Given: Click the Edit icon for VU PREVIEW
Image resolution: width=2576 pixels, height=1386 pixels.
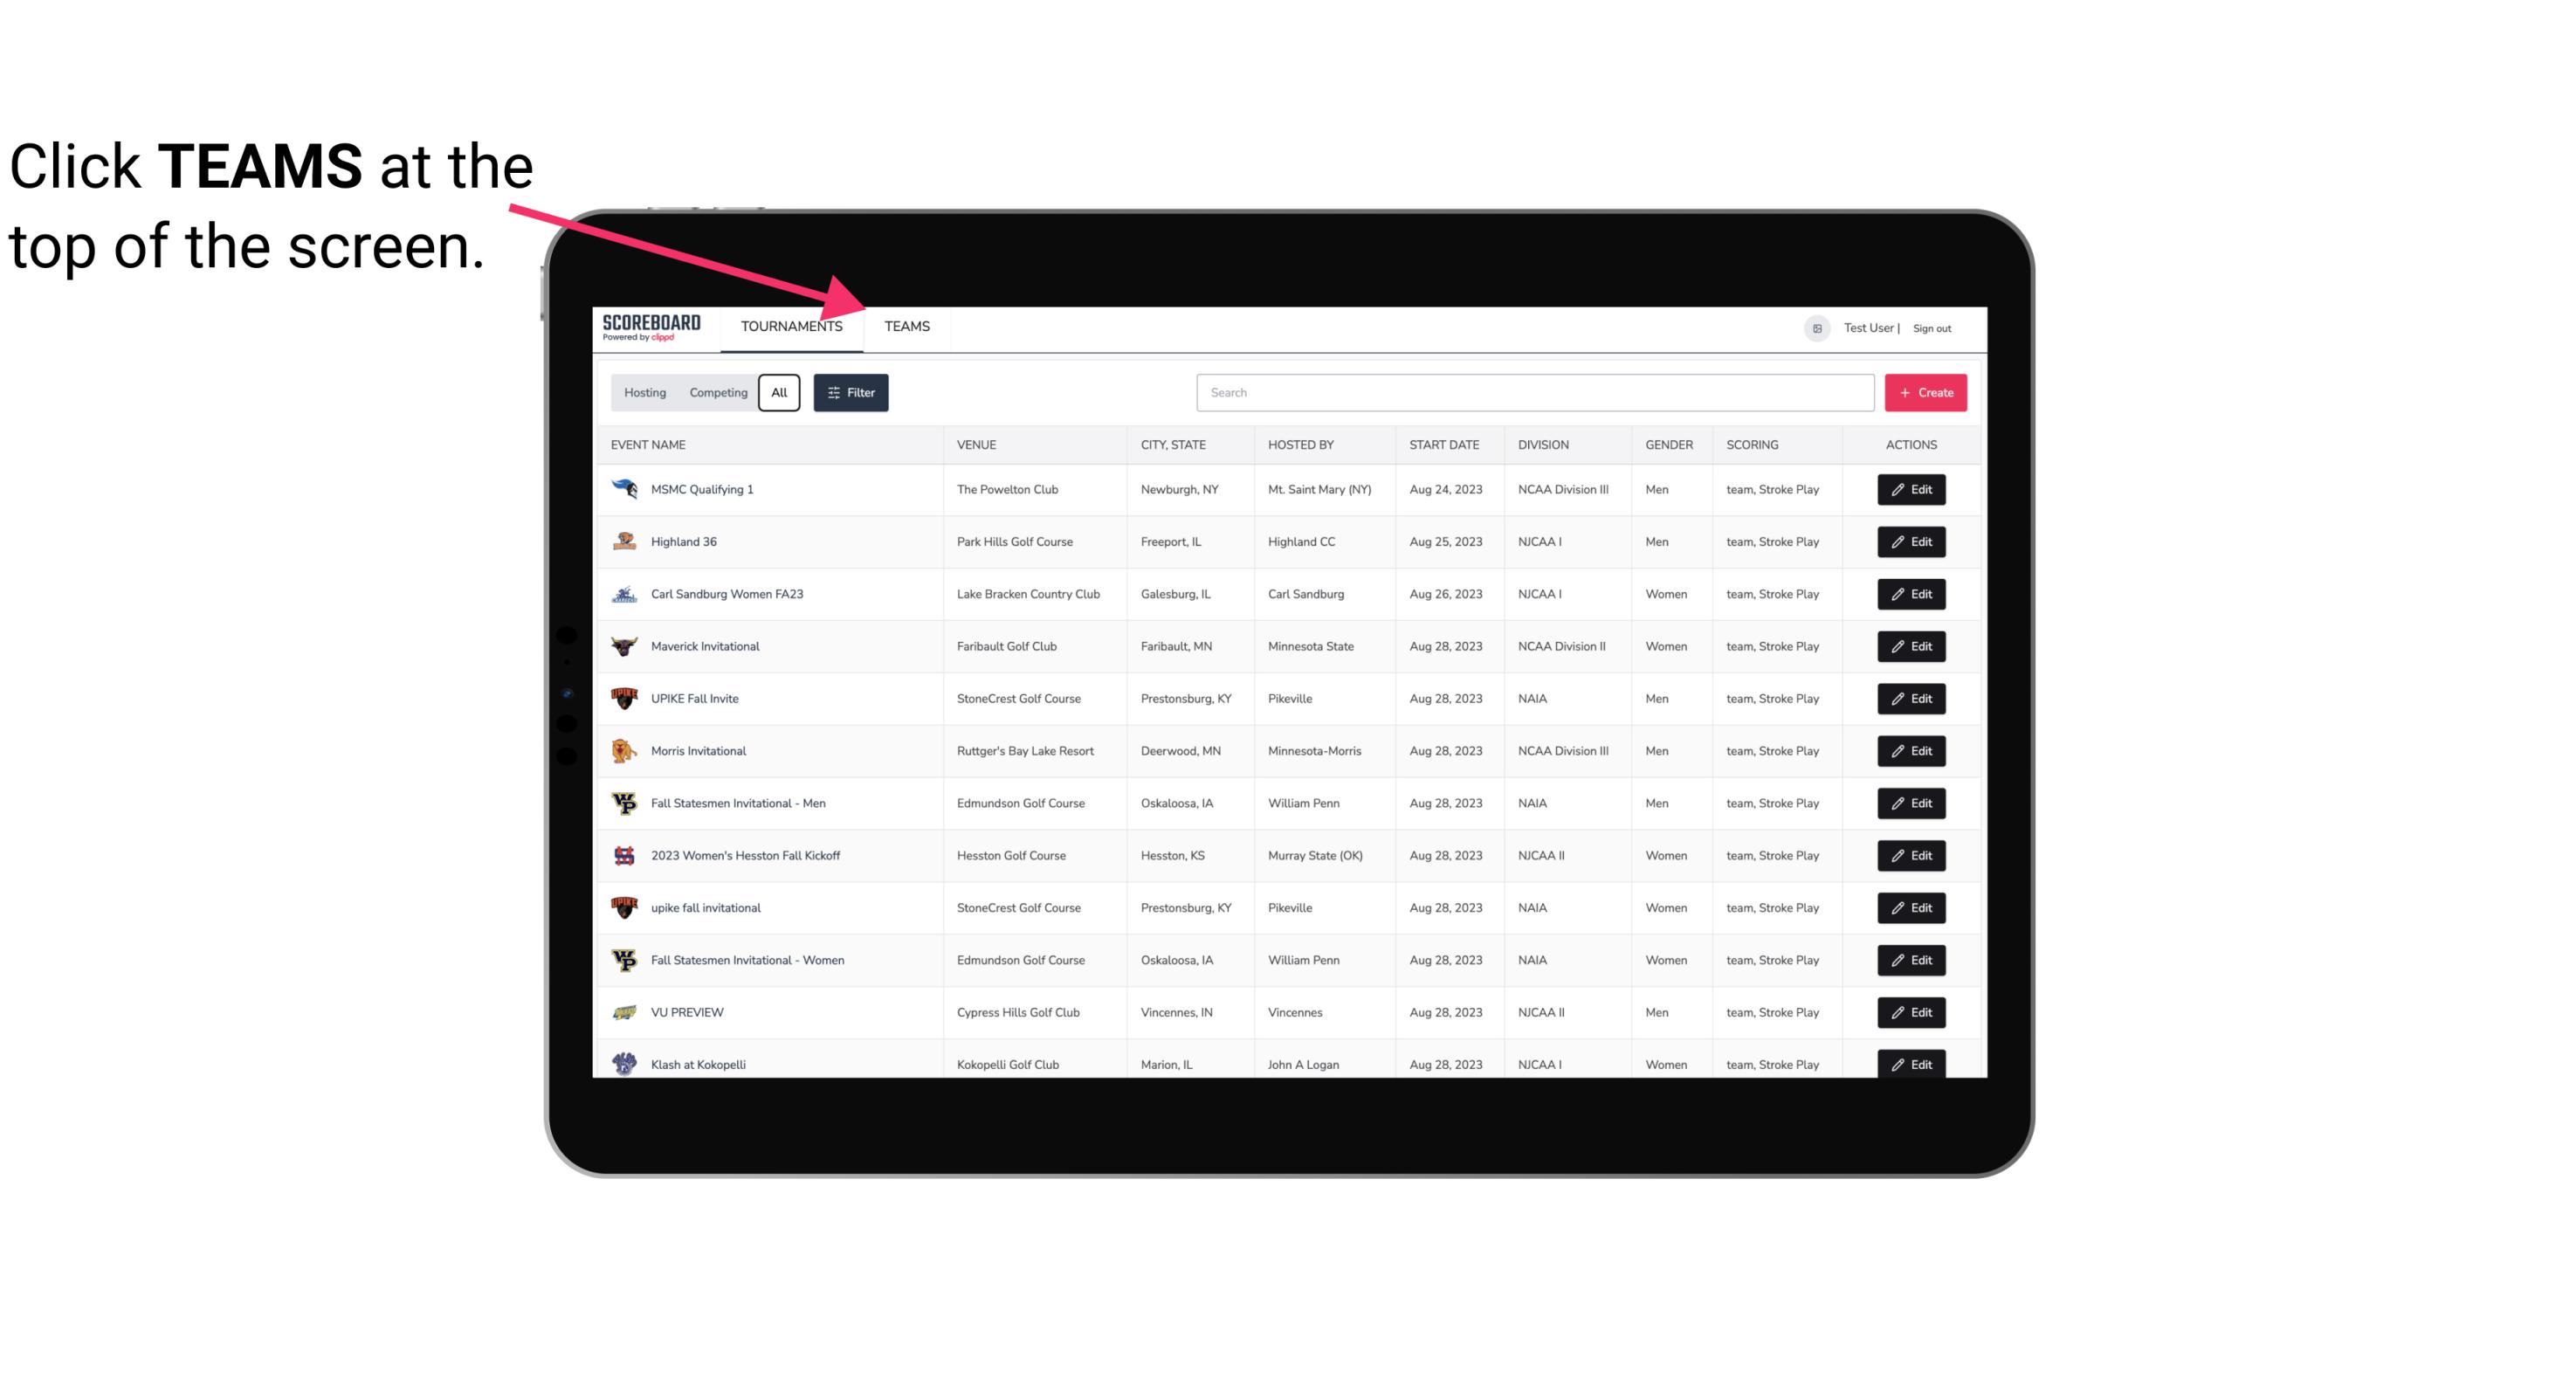Looking at the screenshot, I should [x=1912, y=1010].
